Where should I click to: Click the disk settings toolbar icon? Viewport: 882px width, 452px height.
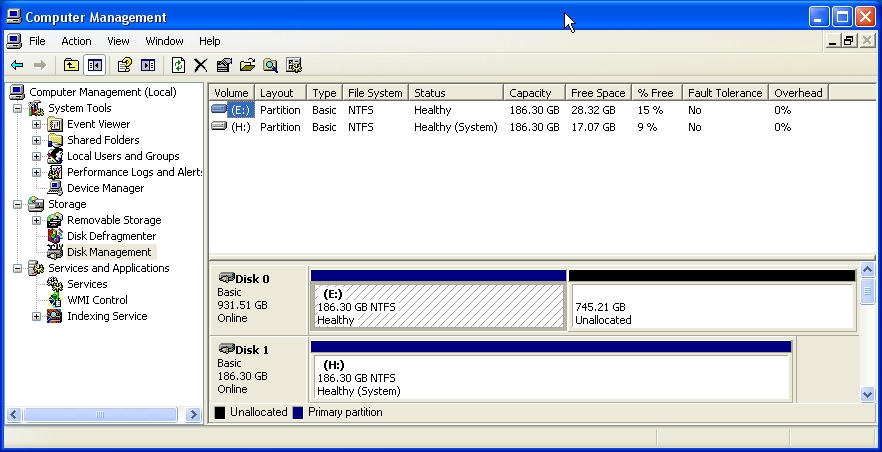pos(294,65)
